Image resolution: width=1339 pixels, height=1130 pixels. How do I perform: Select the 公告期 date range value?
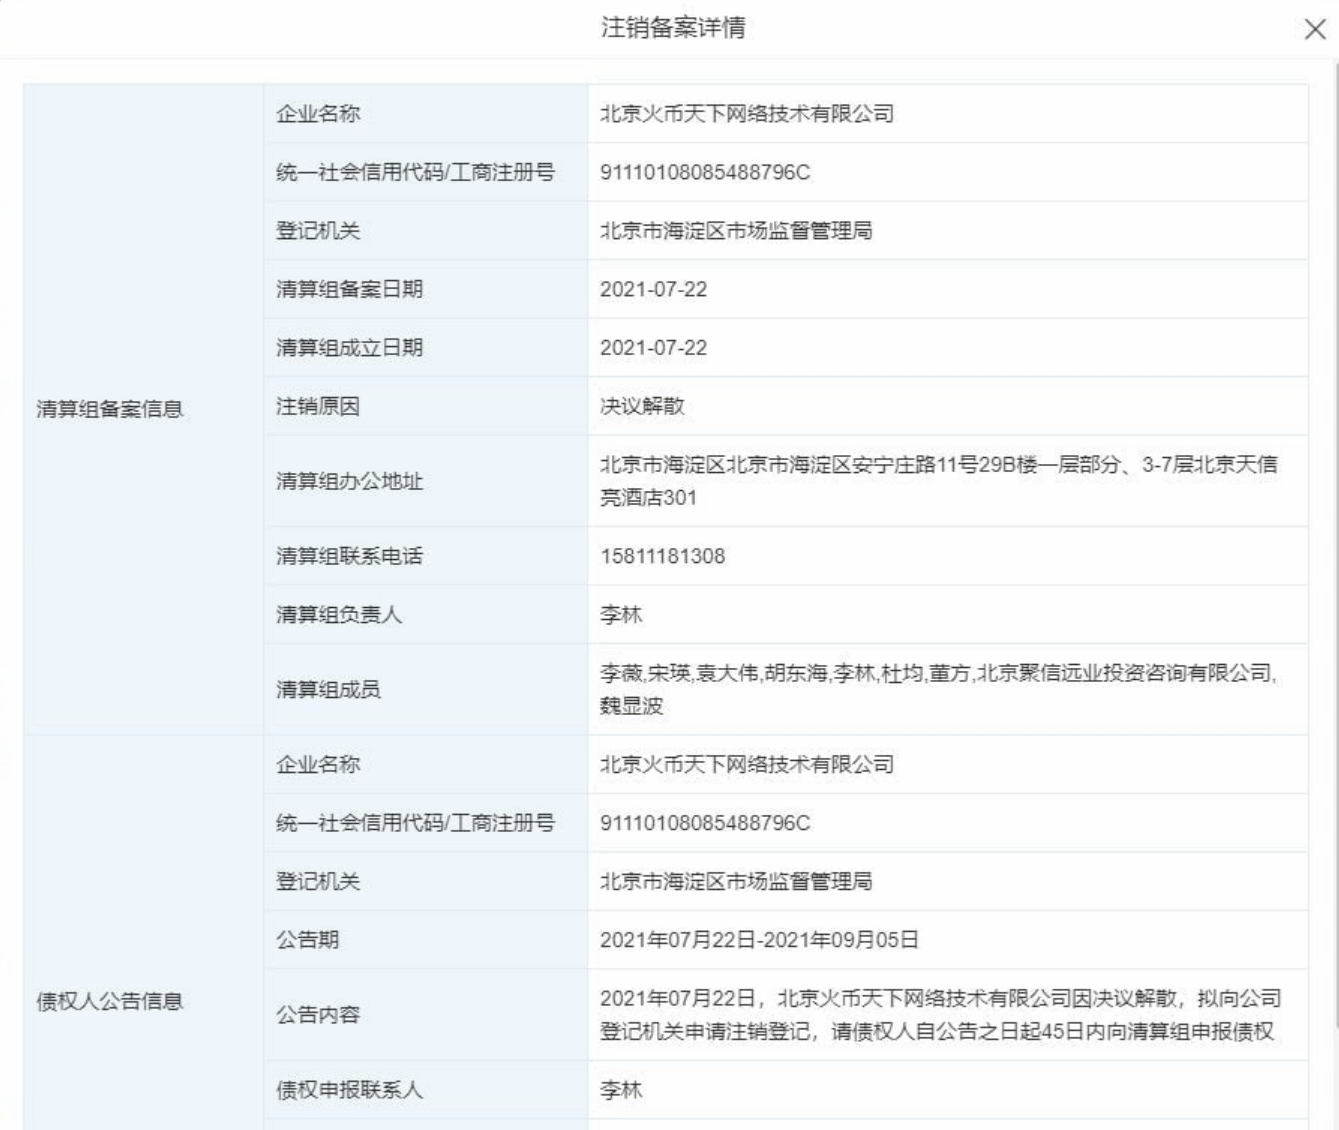759,940
